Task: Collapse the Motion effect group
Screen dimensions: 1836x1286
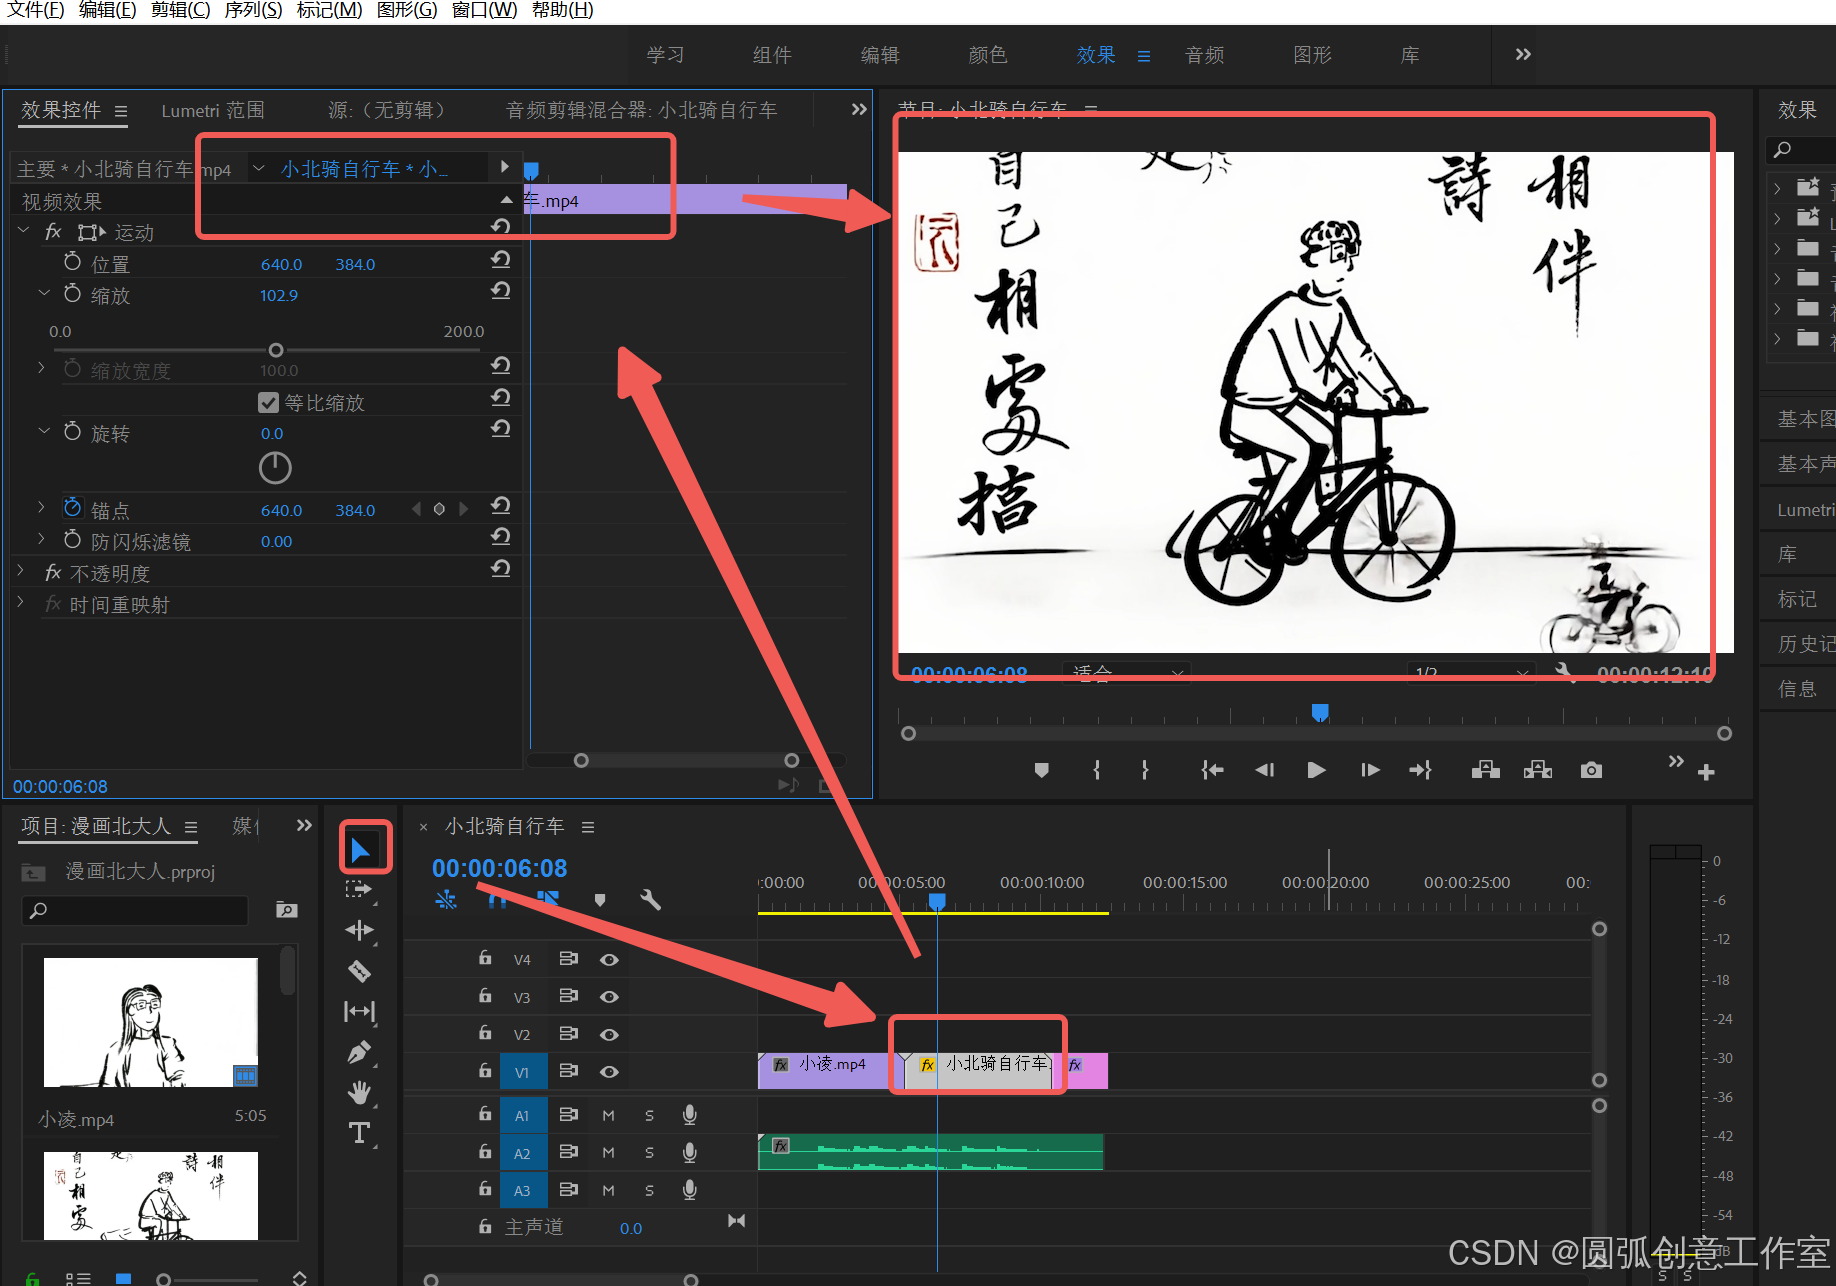Action: (x=23, y=231)
